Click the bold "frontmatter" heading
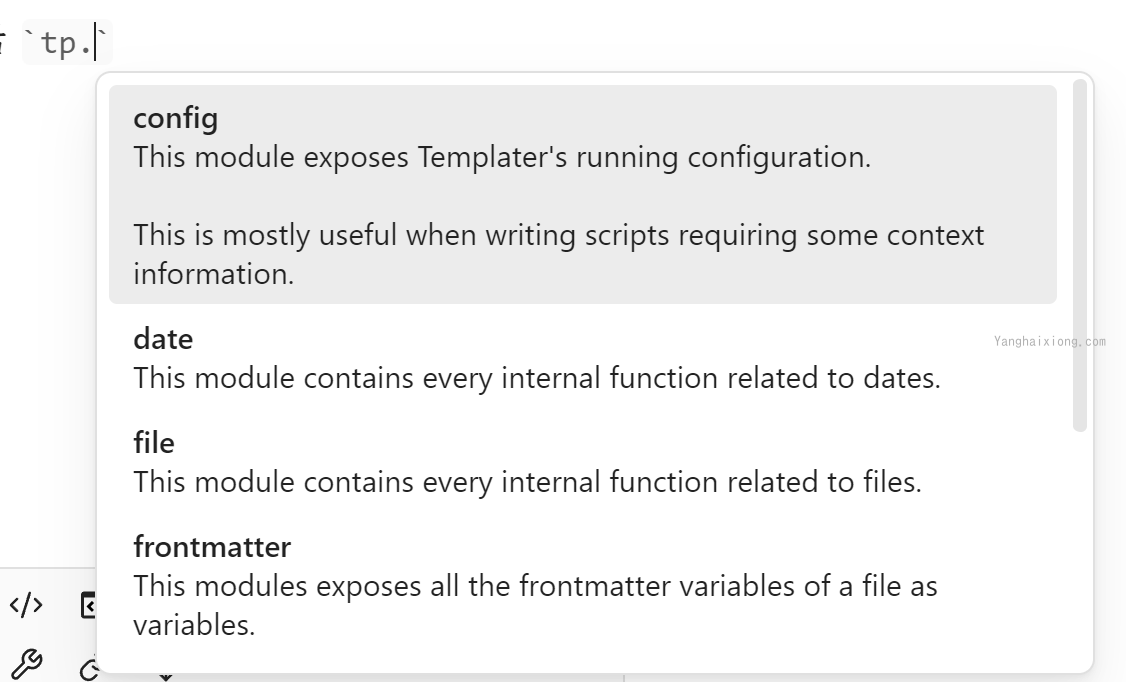 click(212, 547)
